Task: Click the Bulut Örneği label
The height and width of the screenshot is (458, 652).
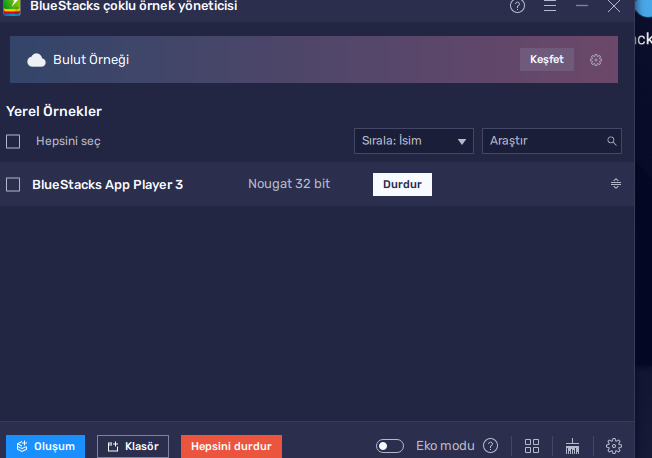Action: point(91,60)
